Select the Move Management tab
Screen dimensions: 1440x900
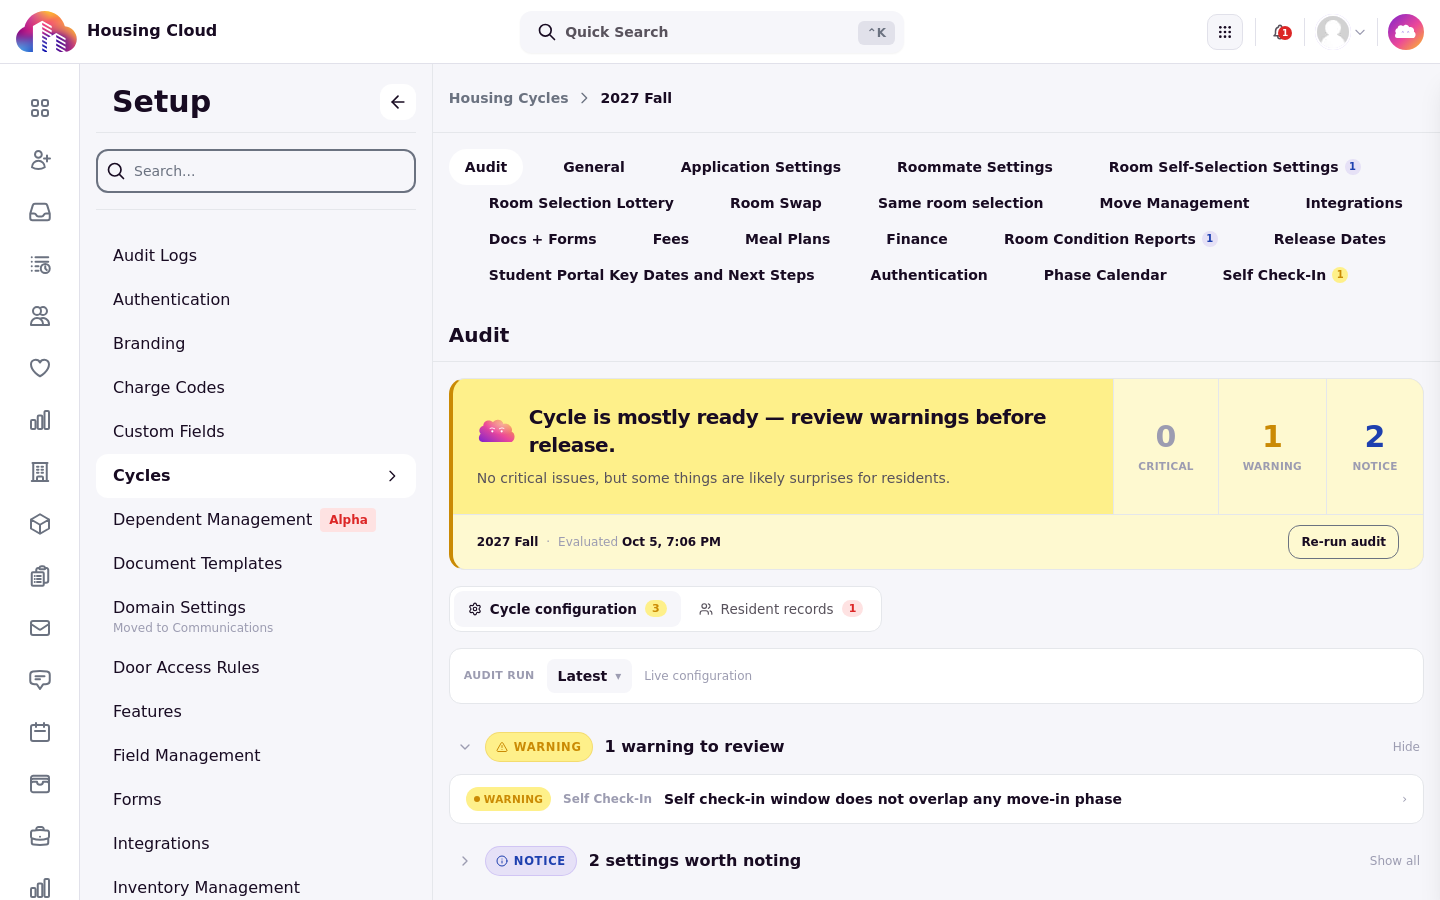[x=1174, y=203]
